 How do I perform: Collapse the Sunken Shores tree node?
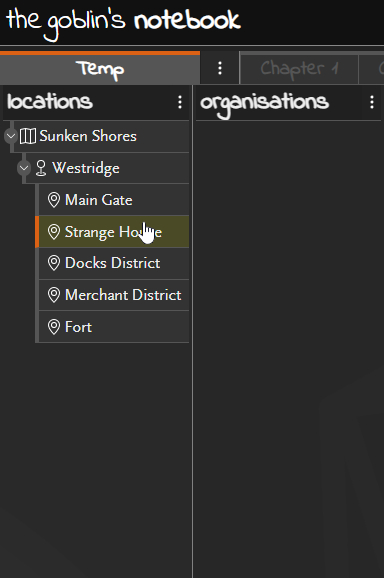point(11,136)
